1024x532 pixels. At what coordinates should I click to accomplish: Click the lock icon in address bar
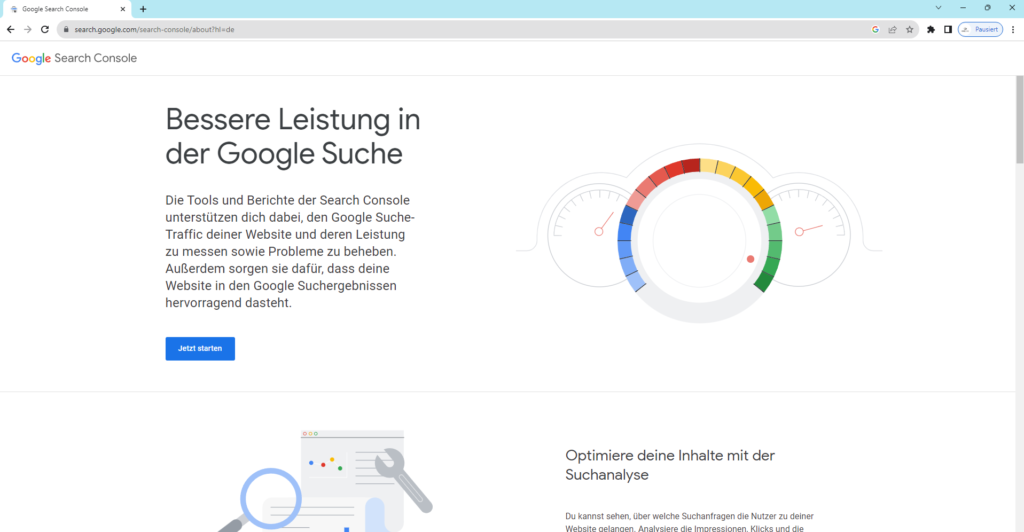66,29
